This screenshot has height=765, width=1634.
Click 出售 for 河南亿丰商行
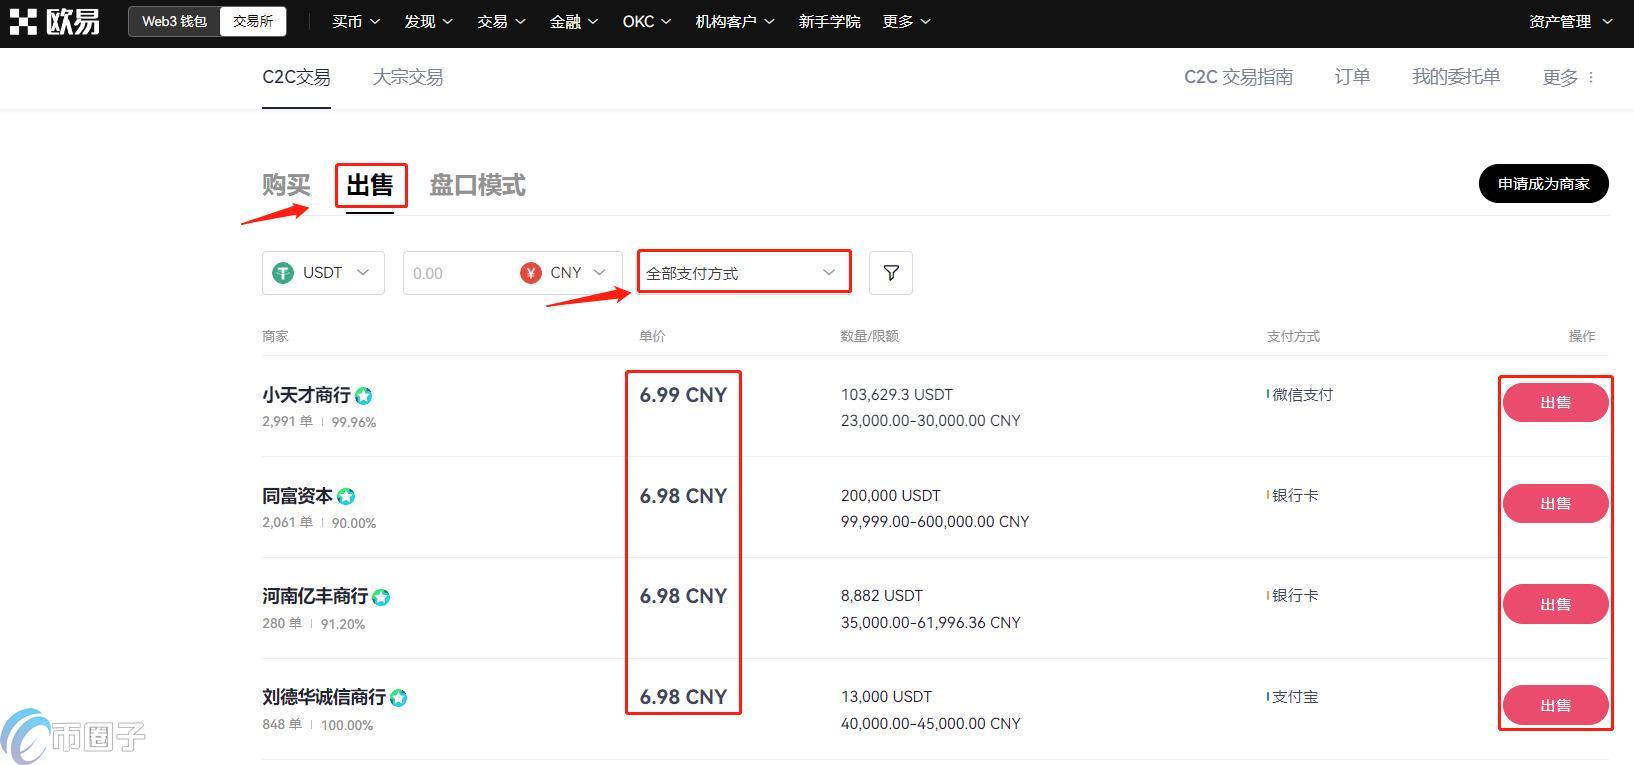[1555, 604]
